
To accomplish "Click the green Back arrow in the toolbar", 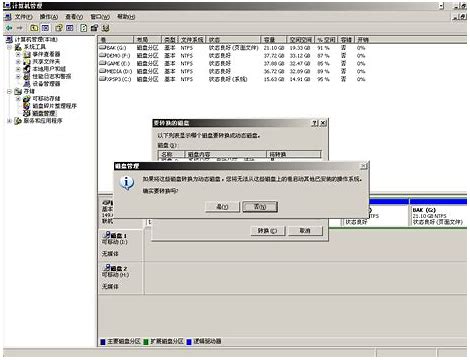I will [x=9, y=28].
